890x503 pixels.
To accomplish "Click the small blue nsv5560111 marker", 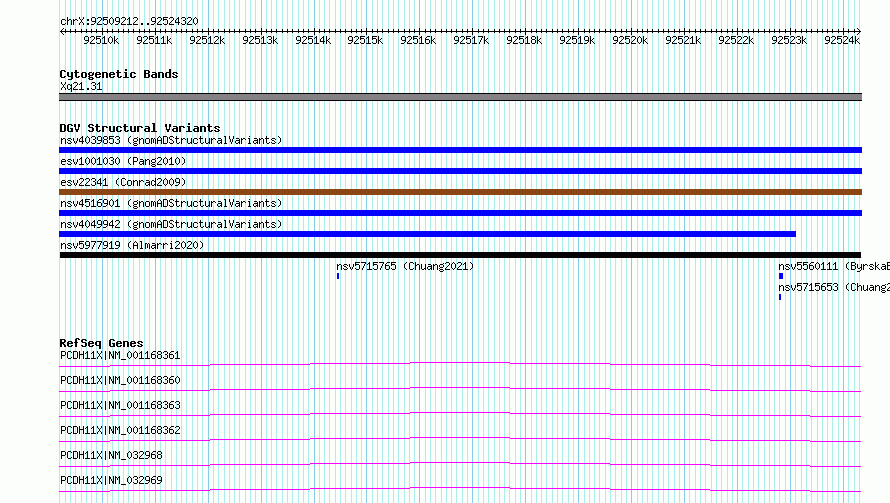I will (x=781, y=276).
